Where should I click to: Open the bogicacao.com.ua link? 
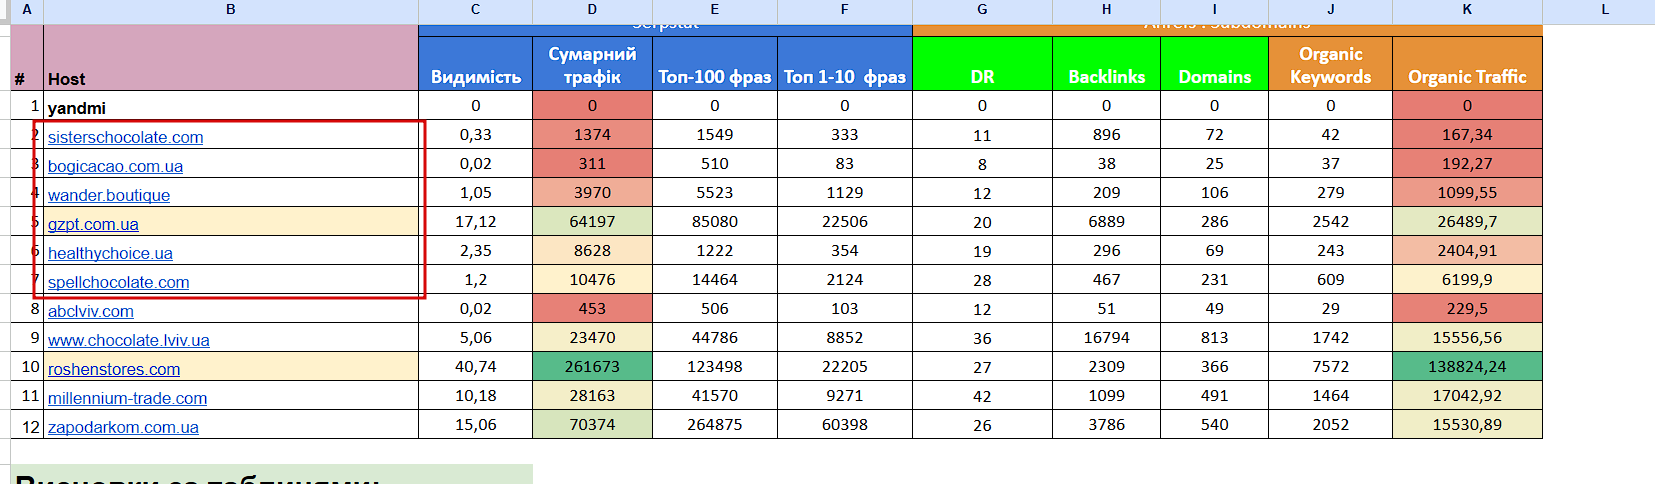pyautogui.click(x=115, y=166)
